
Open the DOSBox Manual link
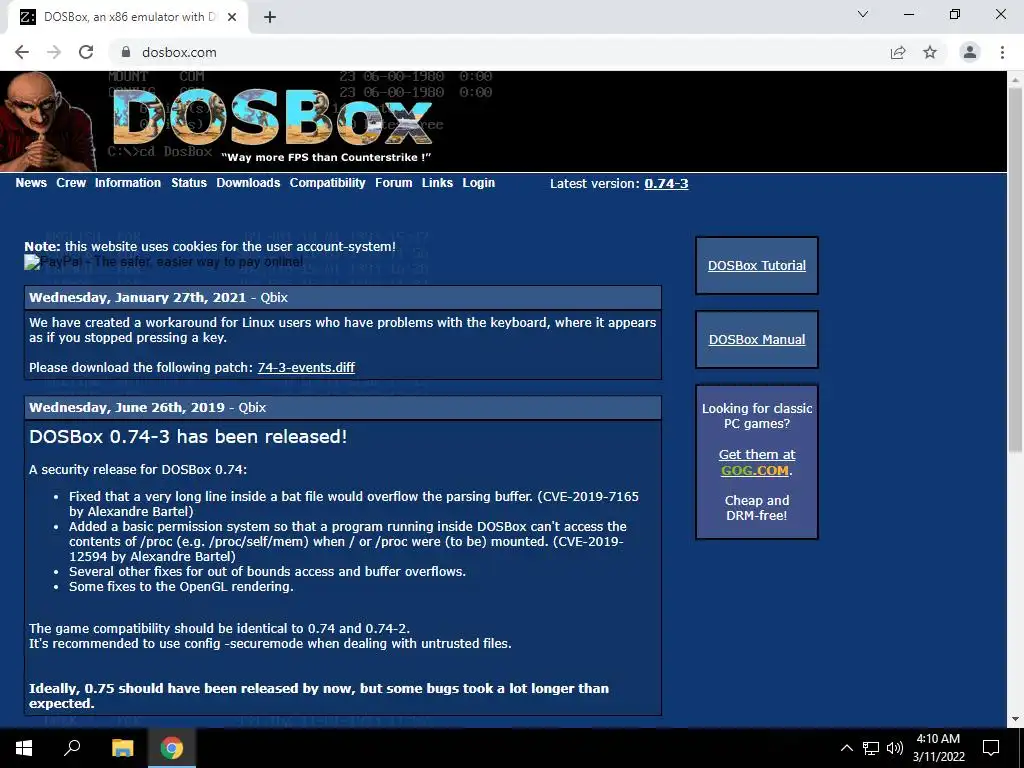(757, 339)
